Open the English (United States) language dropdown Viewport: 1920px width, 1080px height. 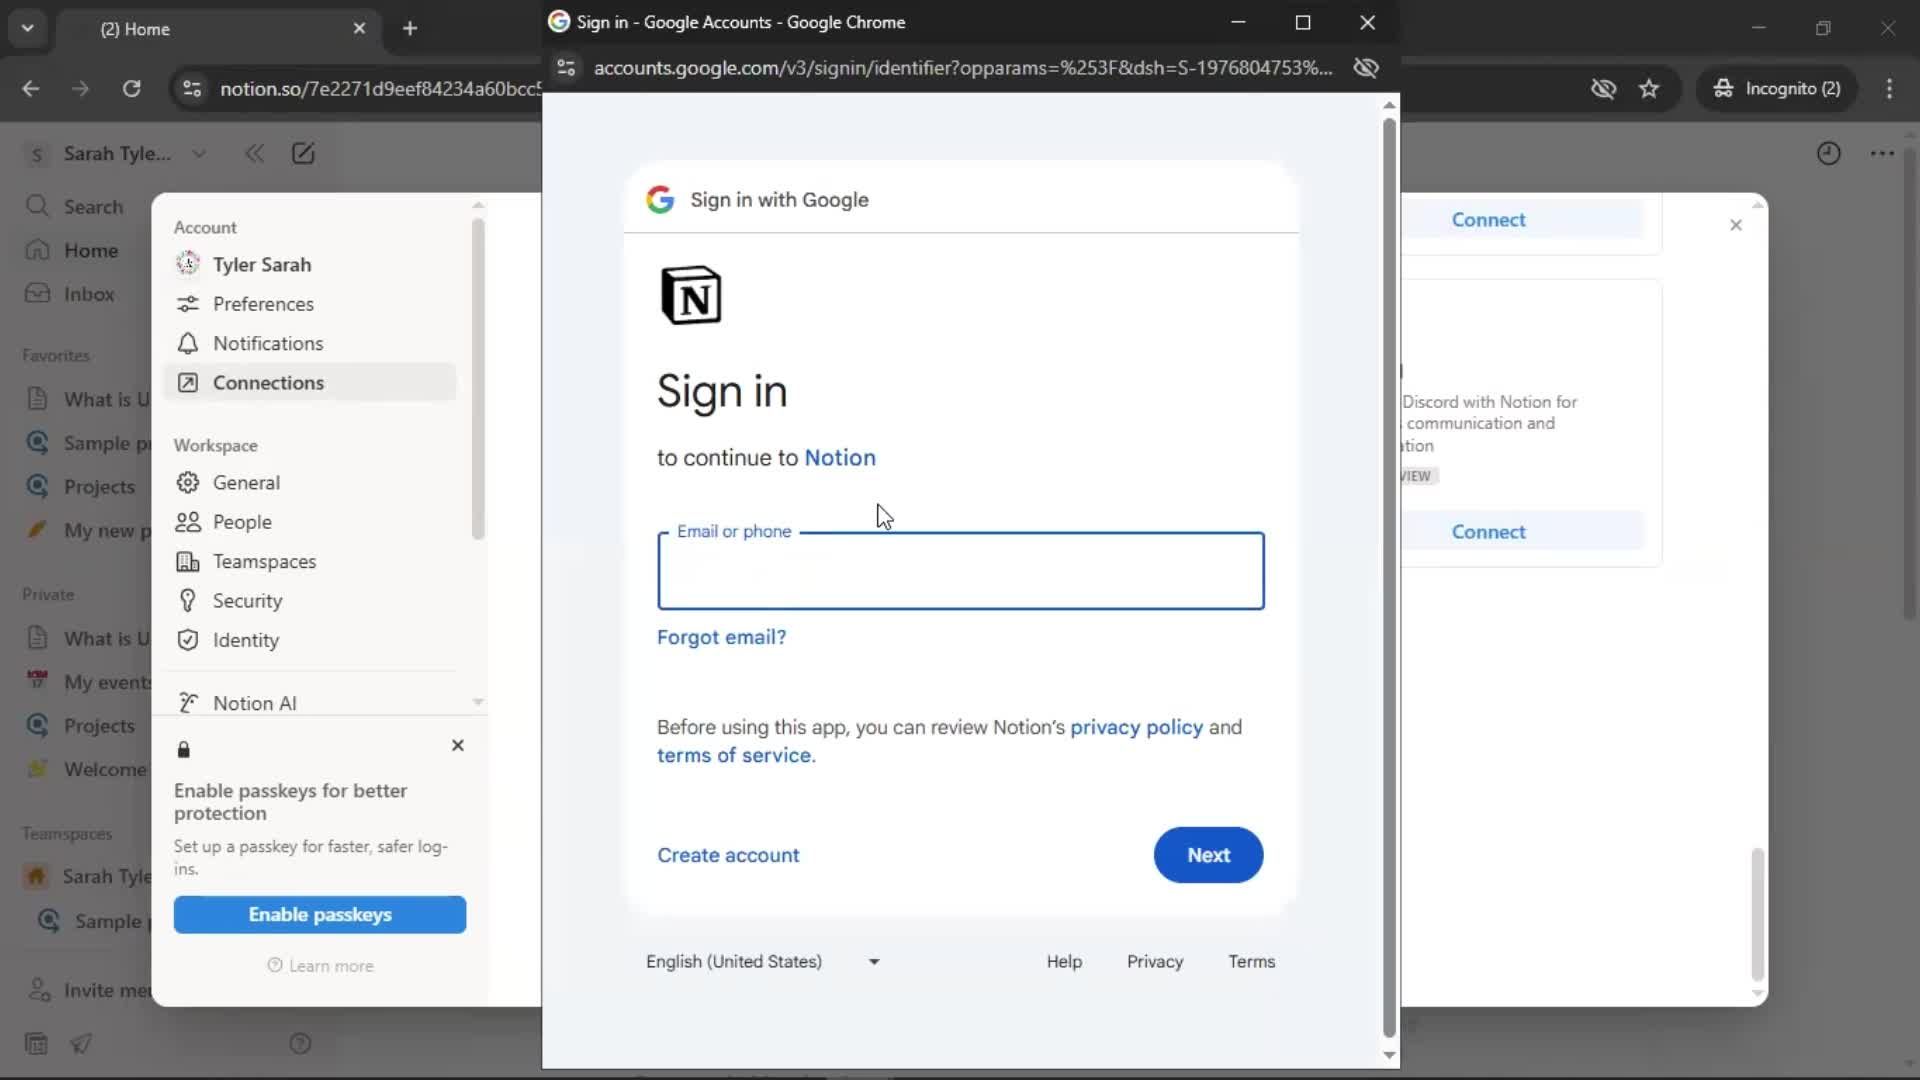point(763,961)
